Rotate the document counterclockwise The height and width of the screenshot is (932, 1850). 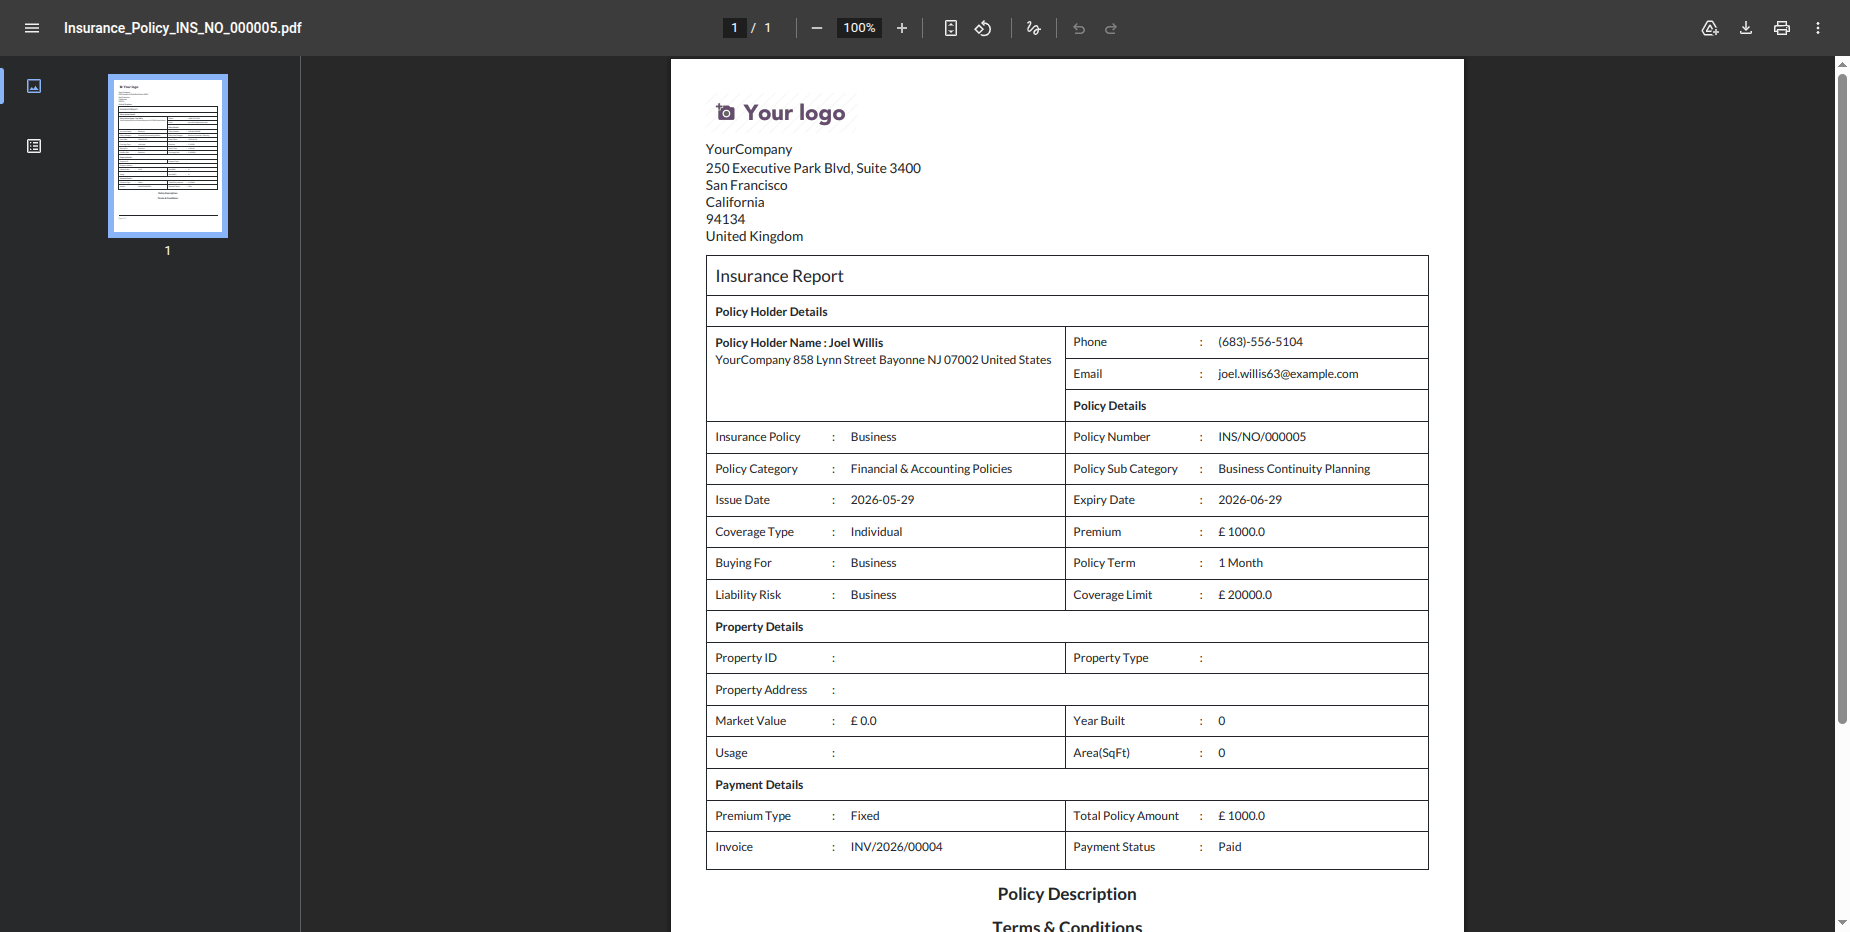pyautogui.click(x=983, y=28)
